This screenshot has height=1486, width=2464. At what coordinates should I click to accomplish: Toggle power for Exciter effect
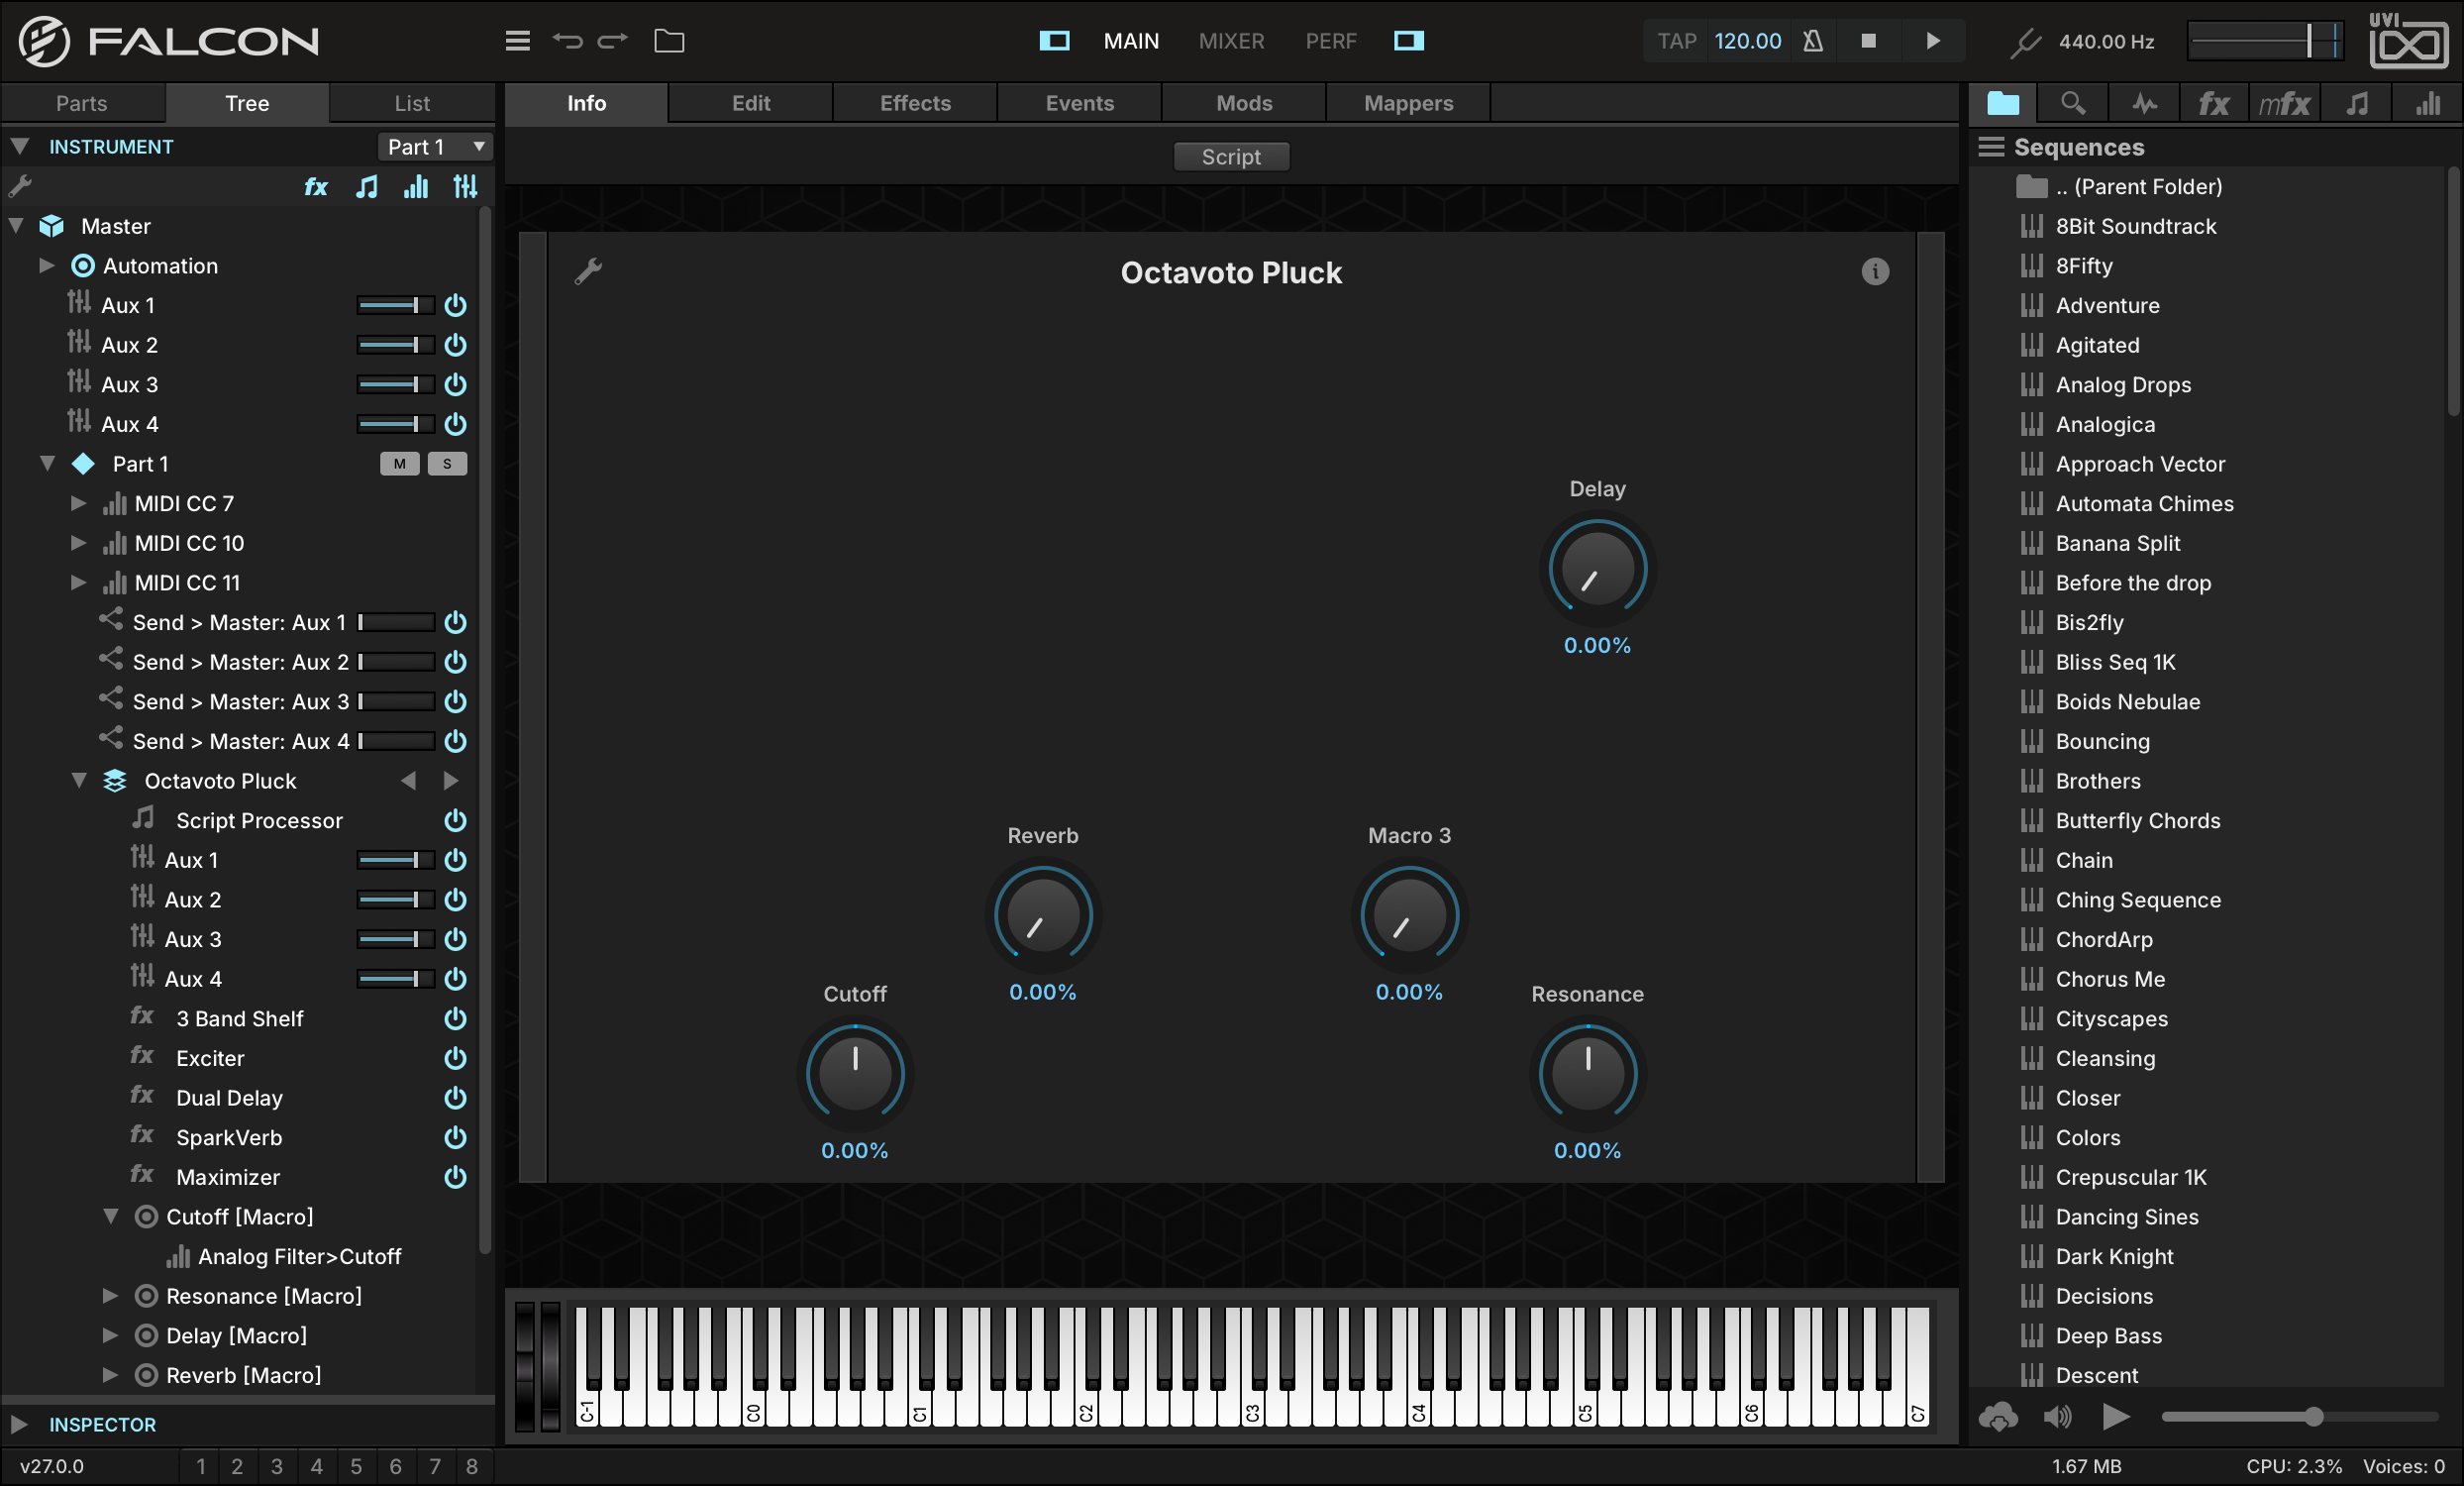pos(455,1058)
